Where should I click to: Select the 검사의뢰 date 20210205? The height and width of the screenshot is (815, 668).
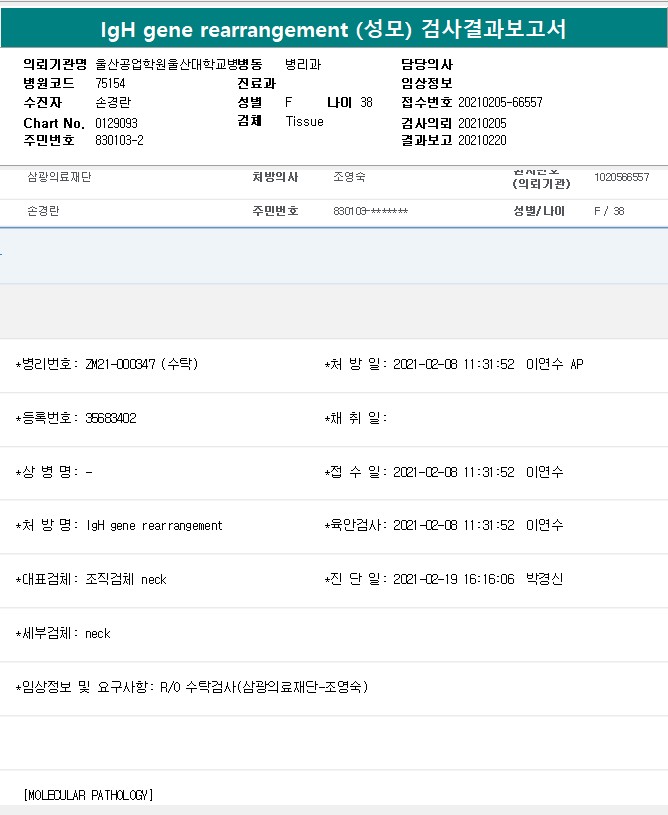[482, 123]
